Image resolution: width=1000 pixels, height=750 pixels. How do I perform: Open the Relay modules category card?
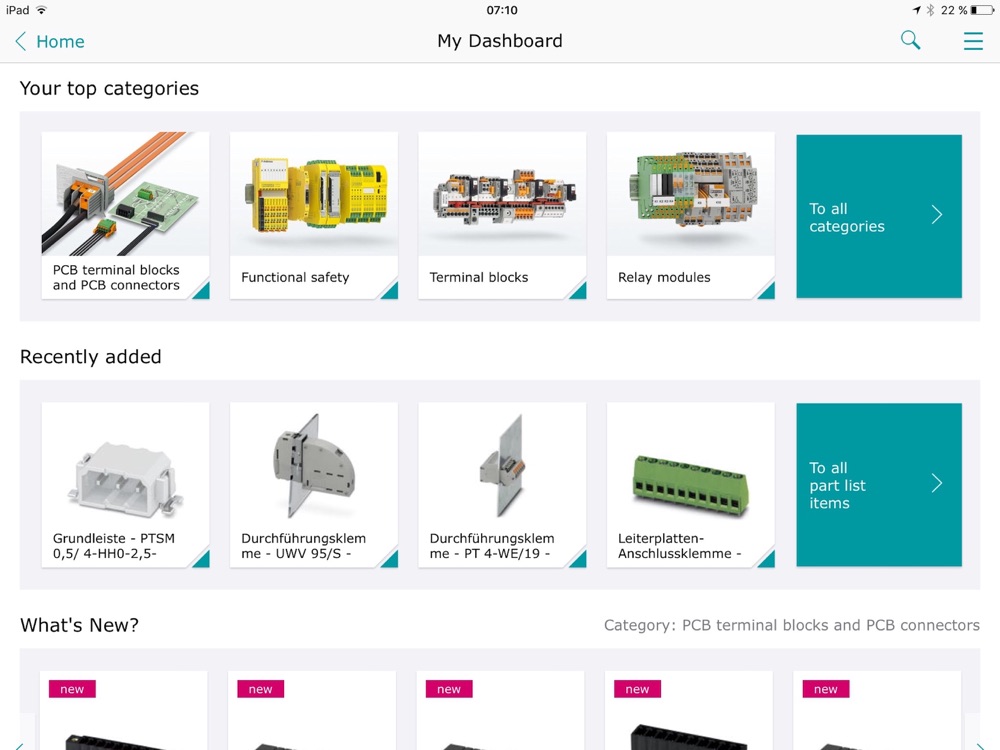[691, 215]
